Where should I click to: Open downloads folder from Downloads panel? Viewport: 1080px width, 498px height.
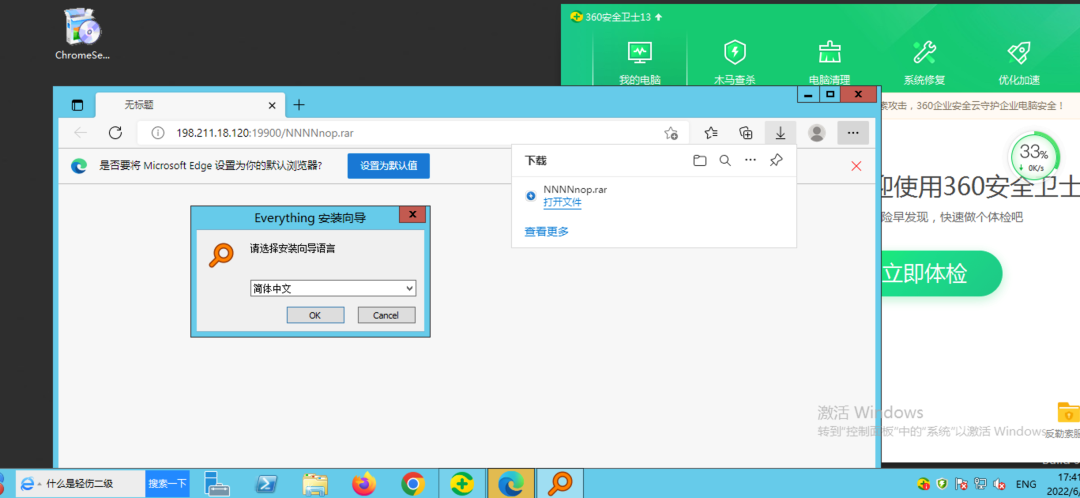coord(700,160)
